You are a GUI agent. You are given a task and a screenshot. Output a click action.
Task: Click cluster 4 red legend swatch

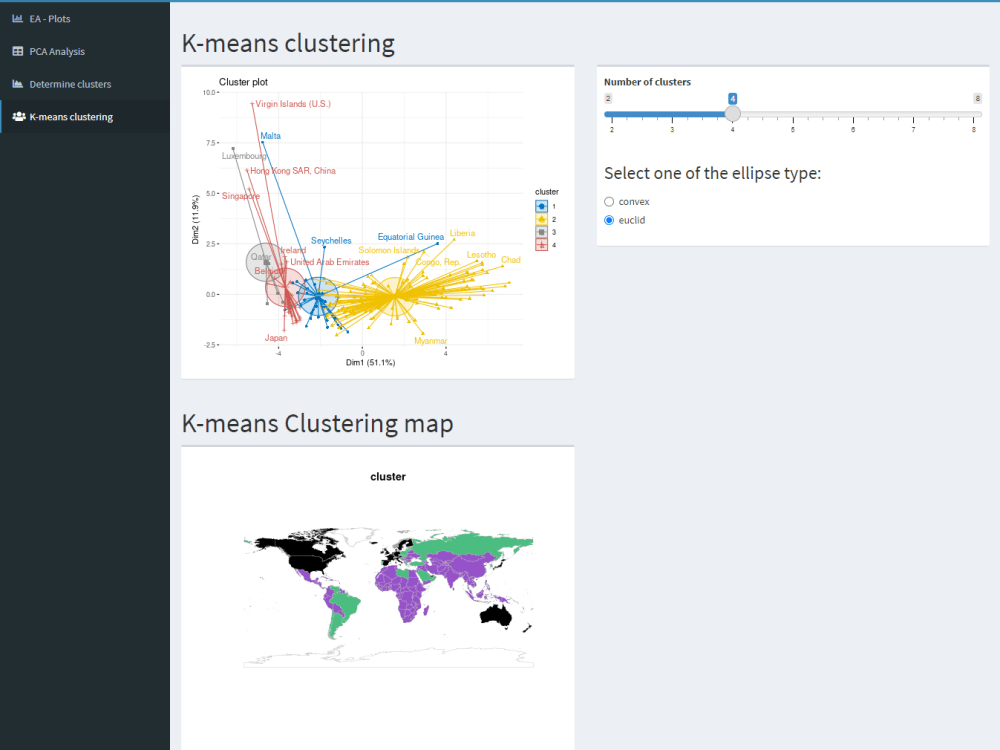541,245
